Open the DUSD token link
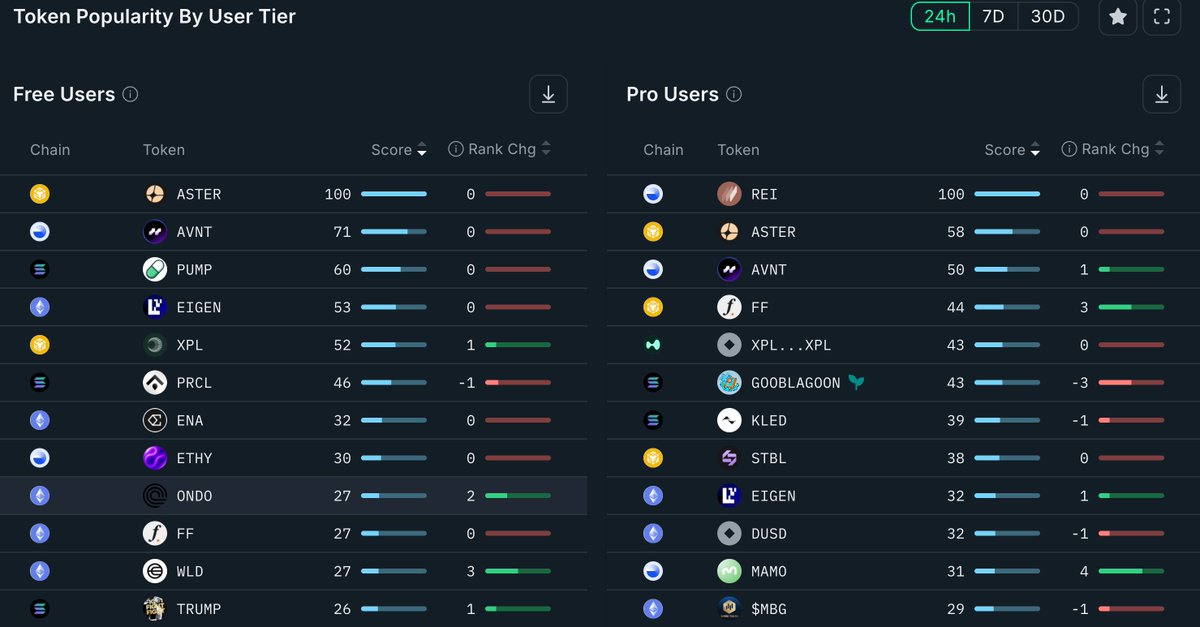 (769, 534)
